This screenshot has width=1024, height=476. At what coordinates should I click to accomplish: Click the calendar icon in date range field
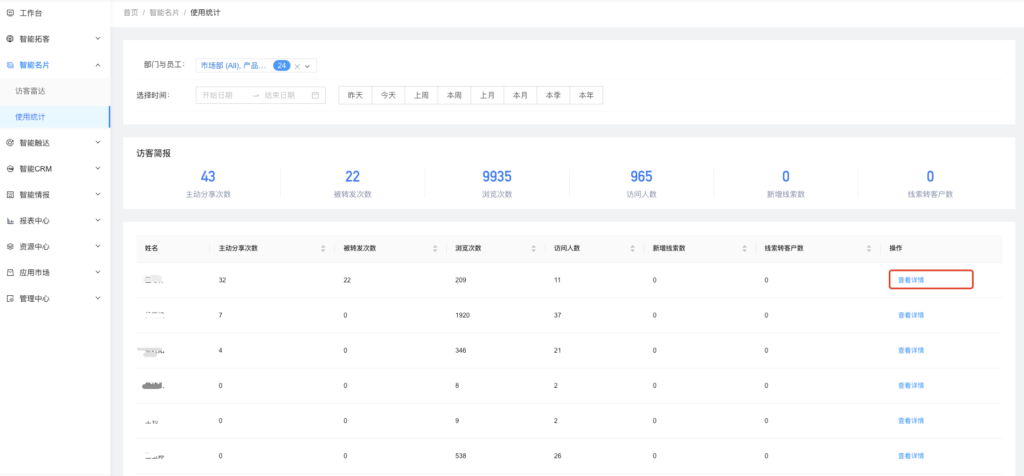coord(316,96)
